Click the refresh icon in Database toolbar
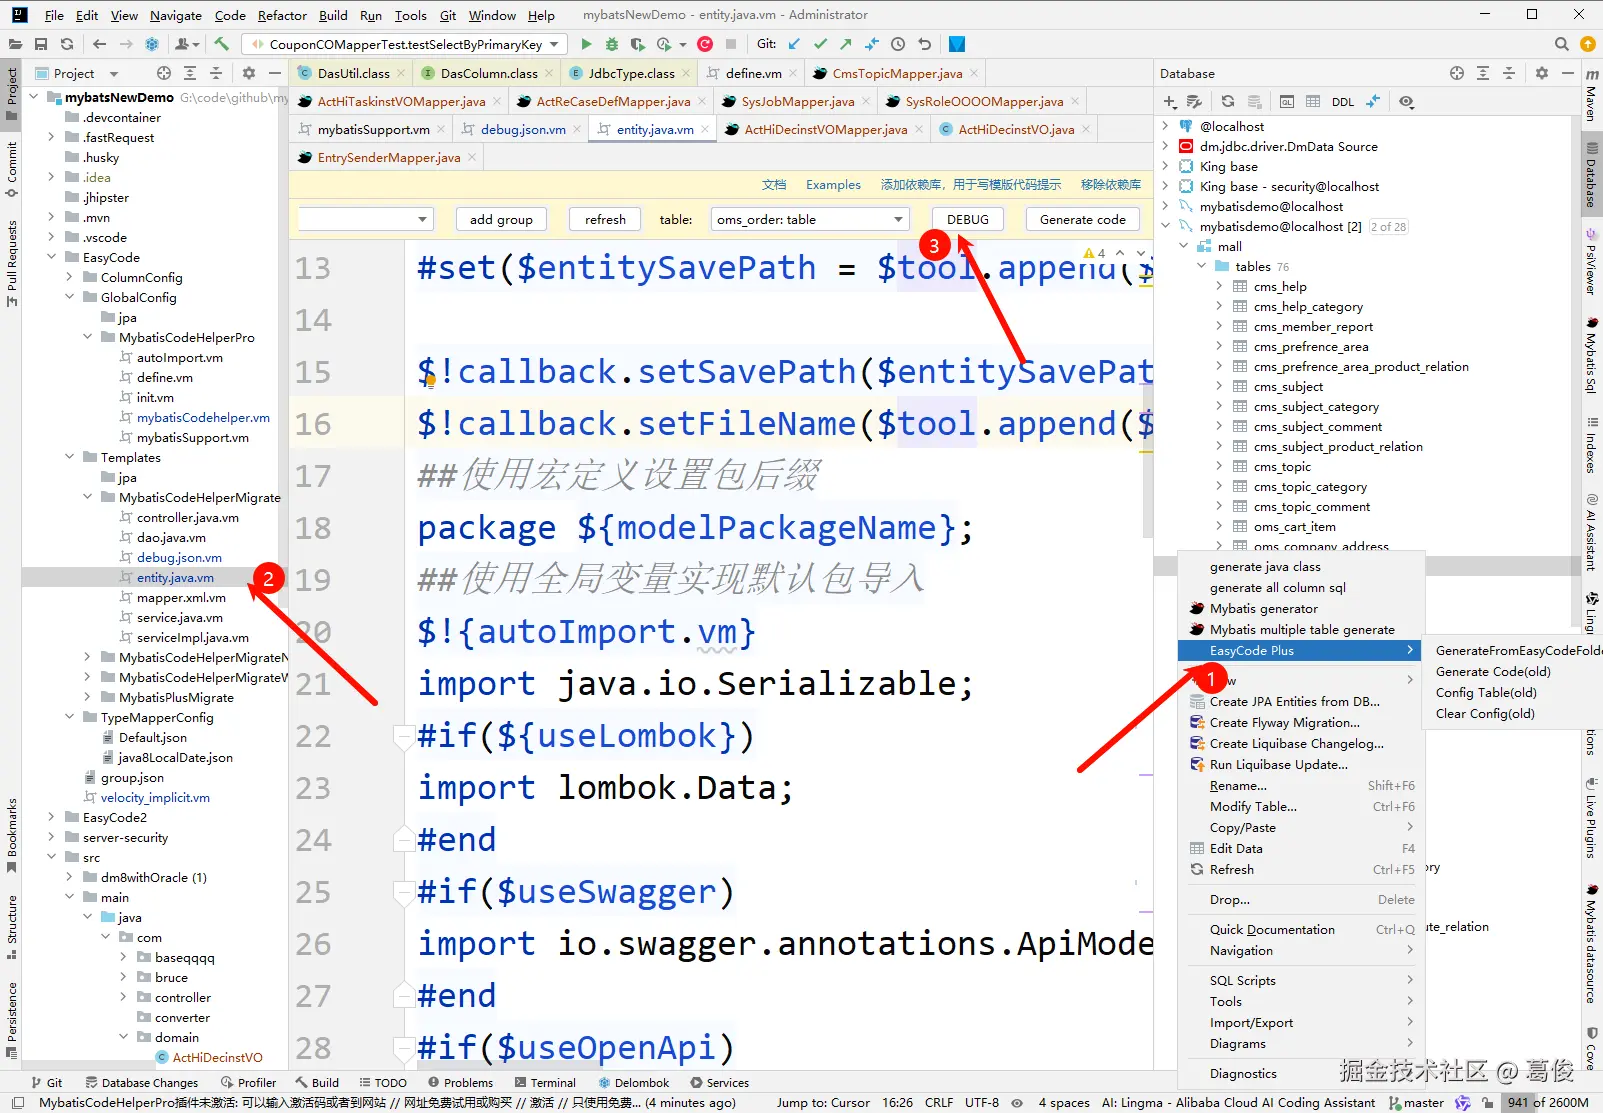The width and height of the screenshot is (1603, 1113). tap(1228, 101)
